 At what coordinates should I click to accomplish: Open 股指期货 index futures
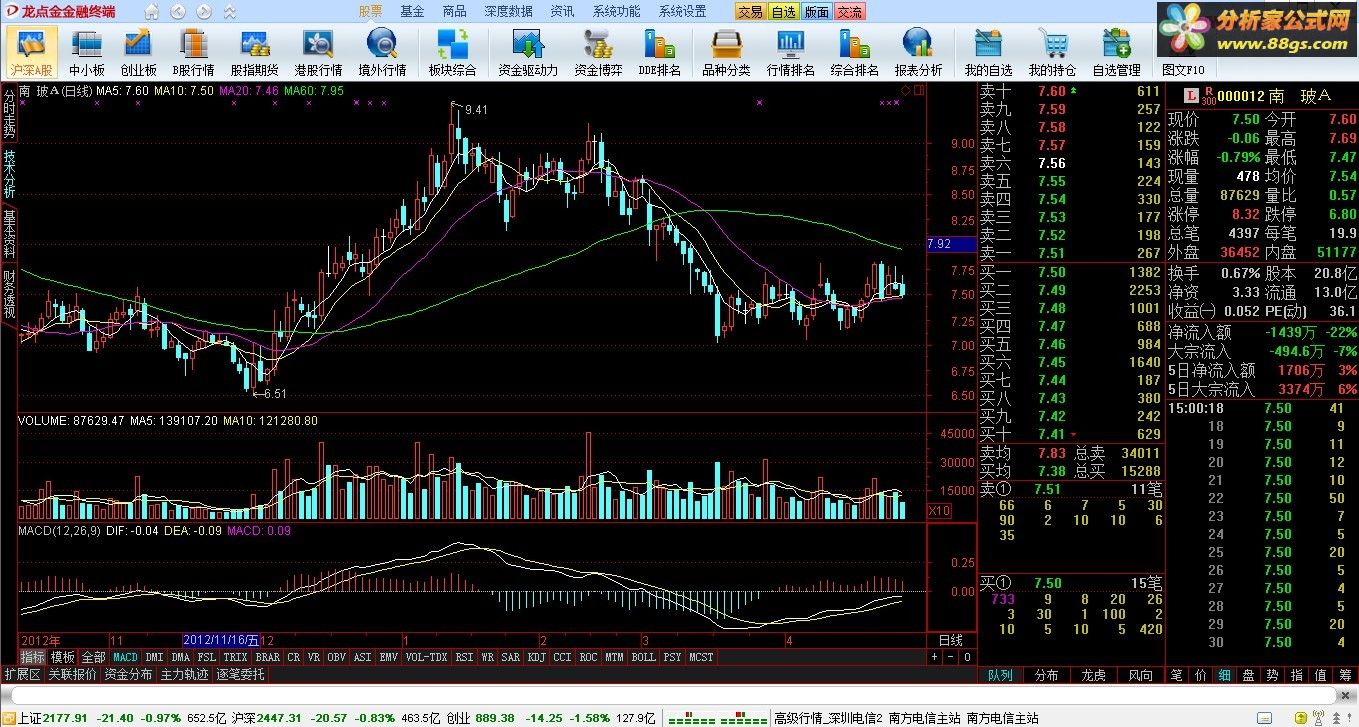254,52
